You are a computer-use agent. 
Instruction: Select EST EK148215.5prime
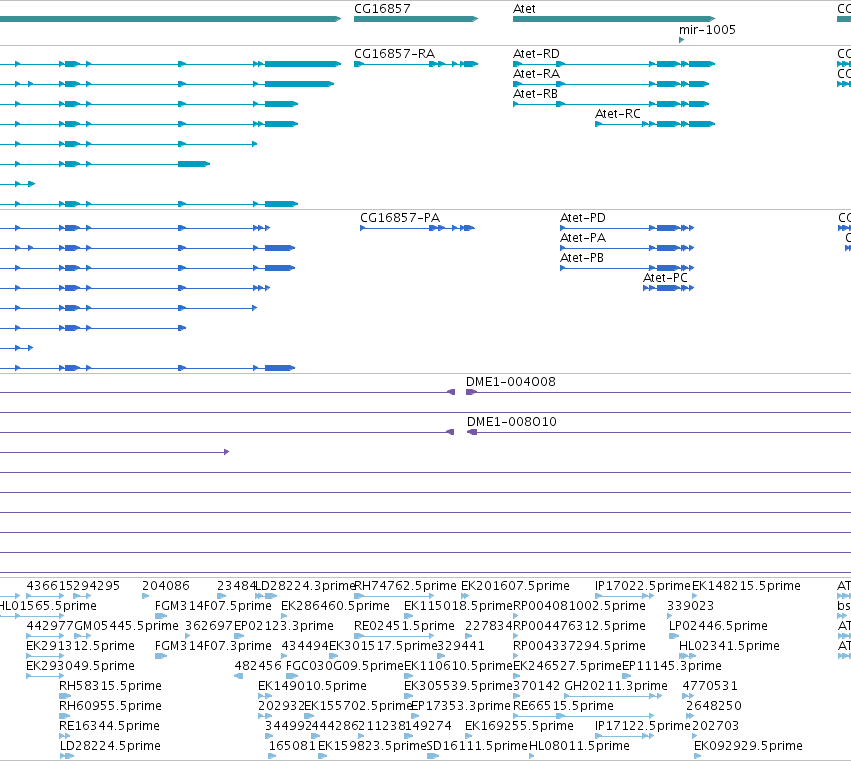[x=746, y=586]
